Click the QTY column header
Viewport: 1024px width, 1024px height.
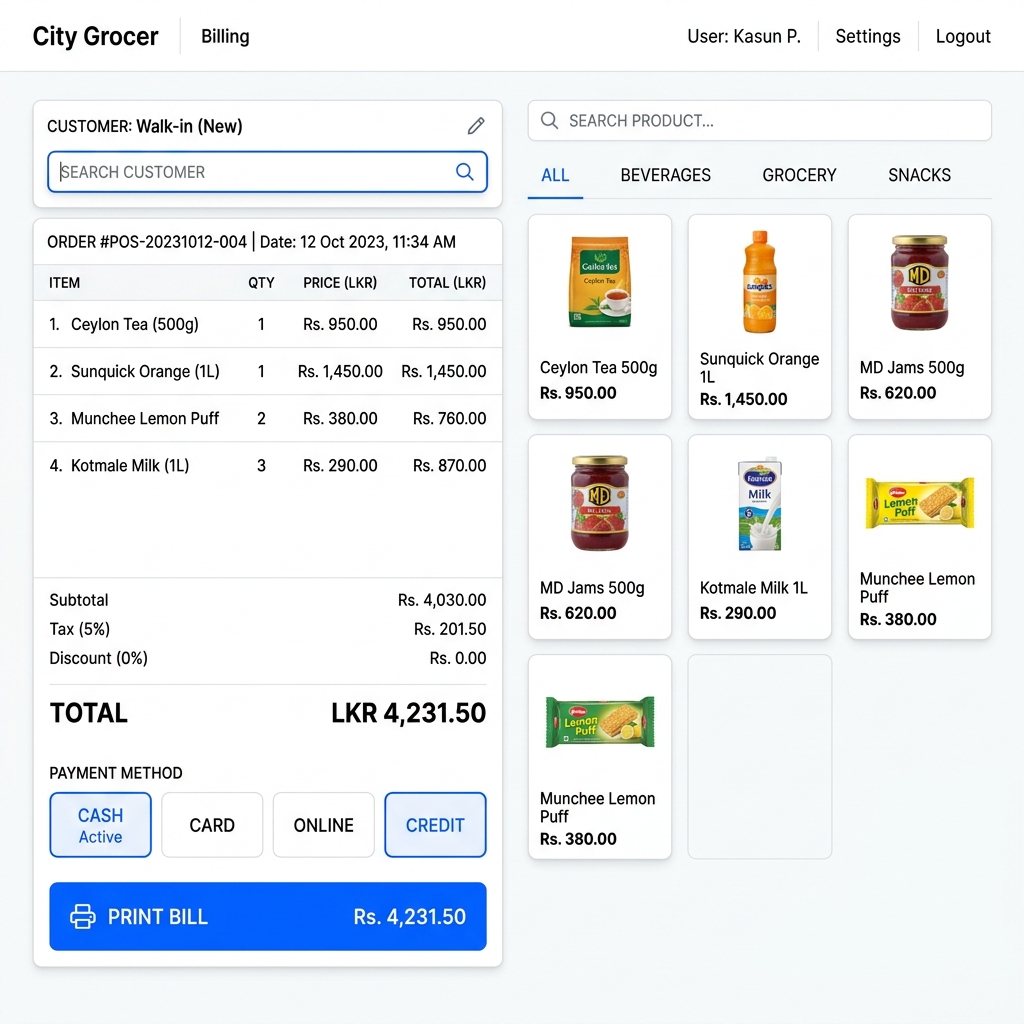261,283
